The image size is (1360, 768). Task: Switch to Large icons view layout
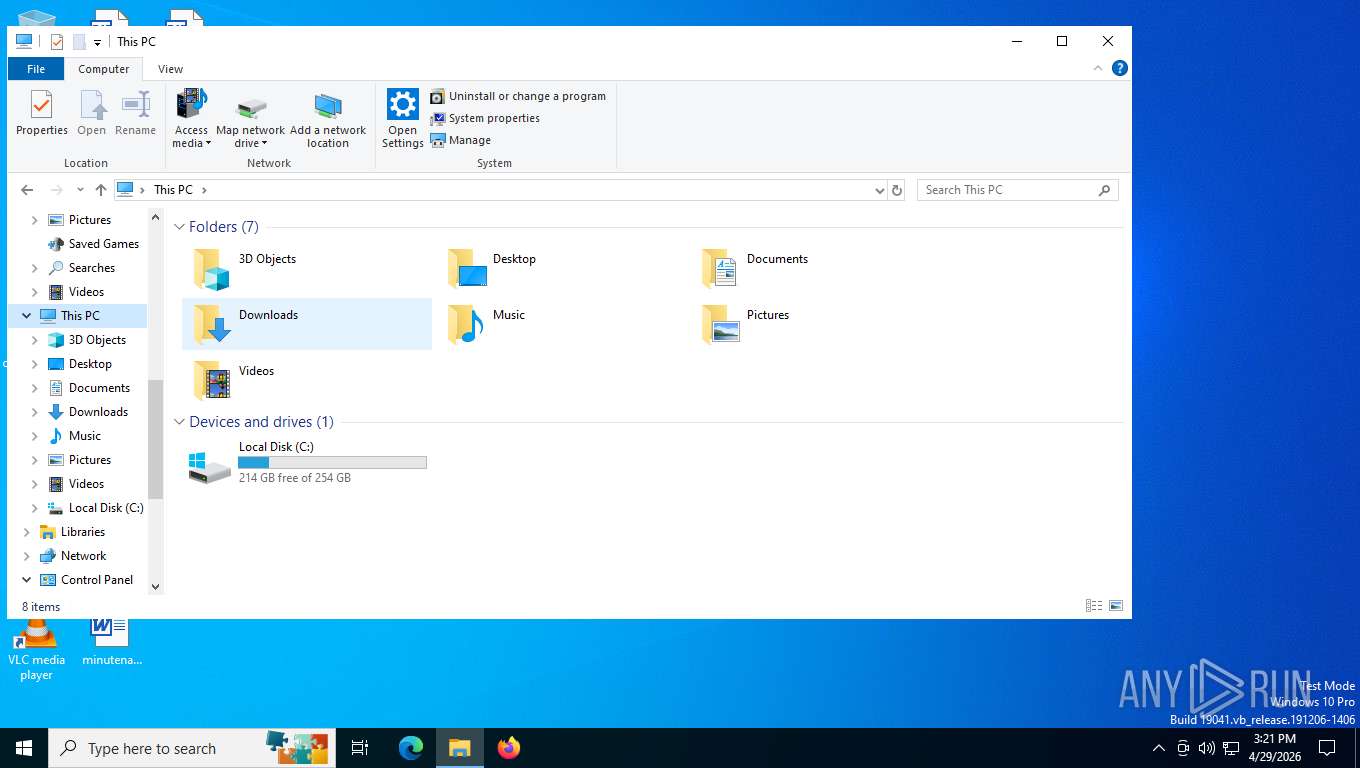coord(1116,606)
